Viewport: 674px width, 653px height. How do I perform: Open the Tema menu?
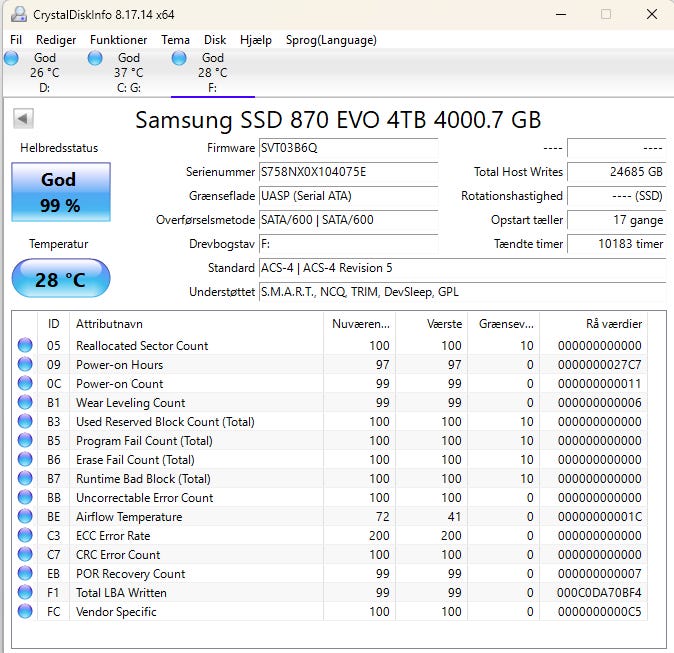[175, 40]
